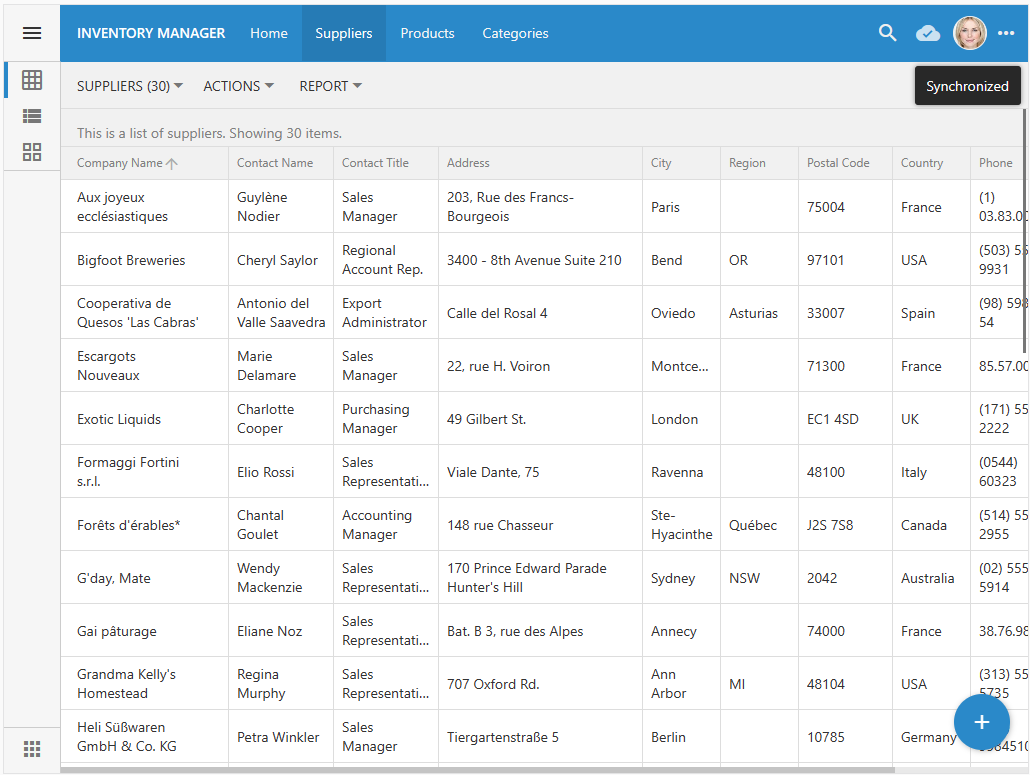The height and width of the screenshot is (775, 1030).
Task: Open the Actions dropdown menu
Action: 238,86
